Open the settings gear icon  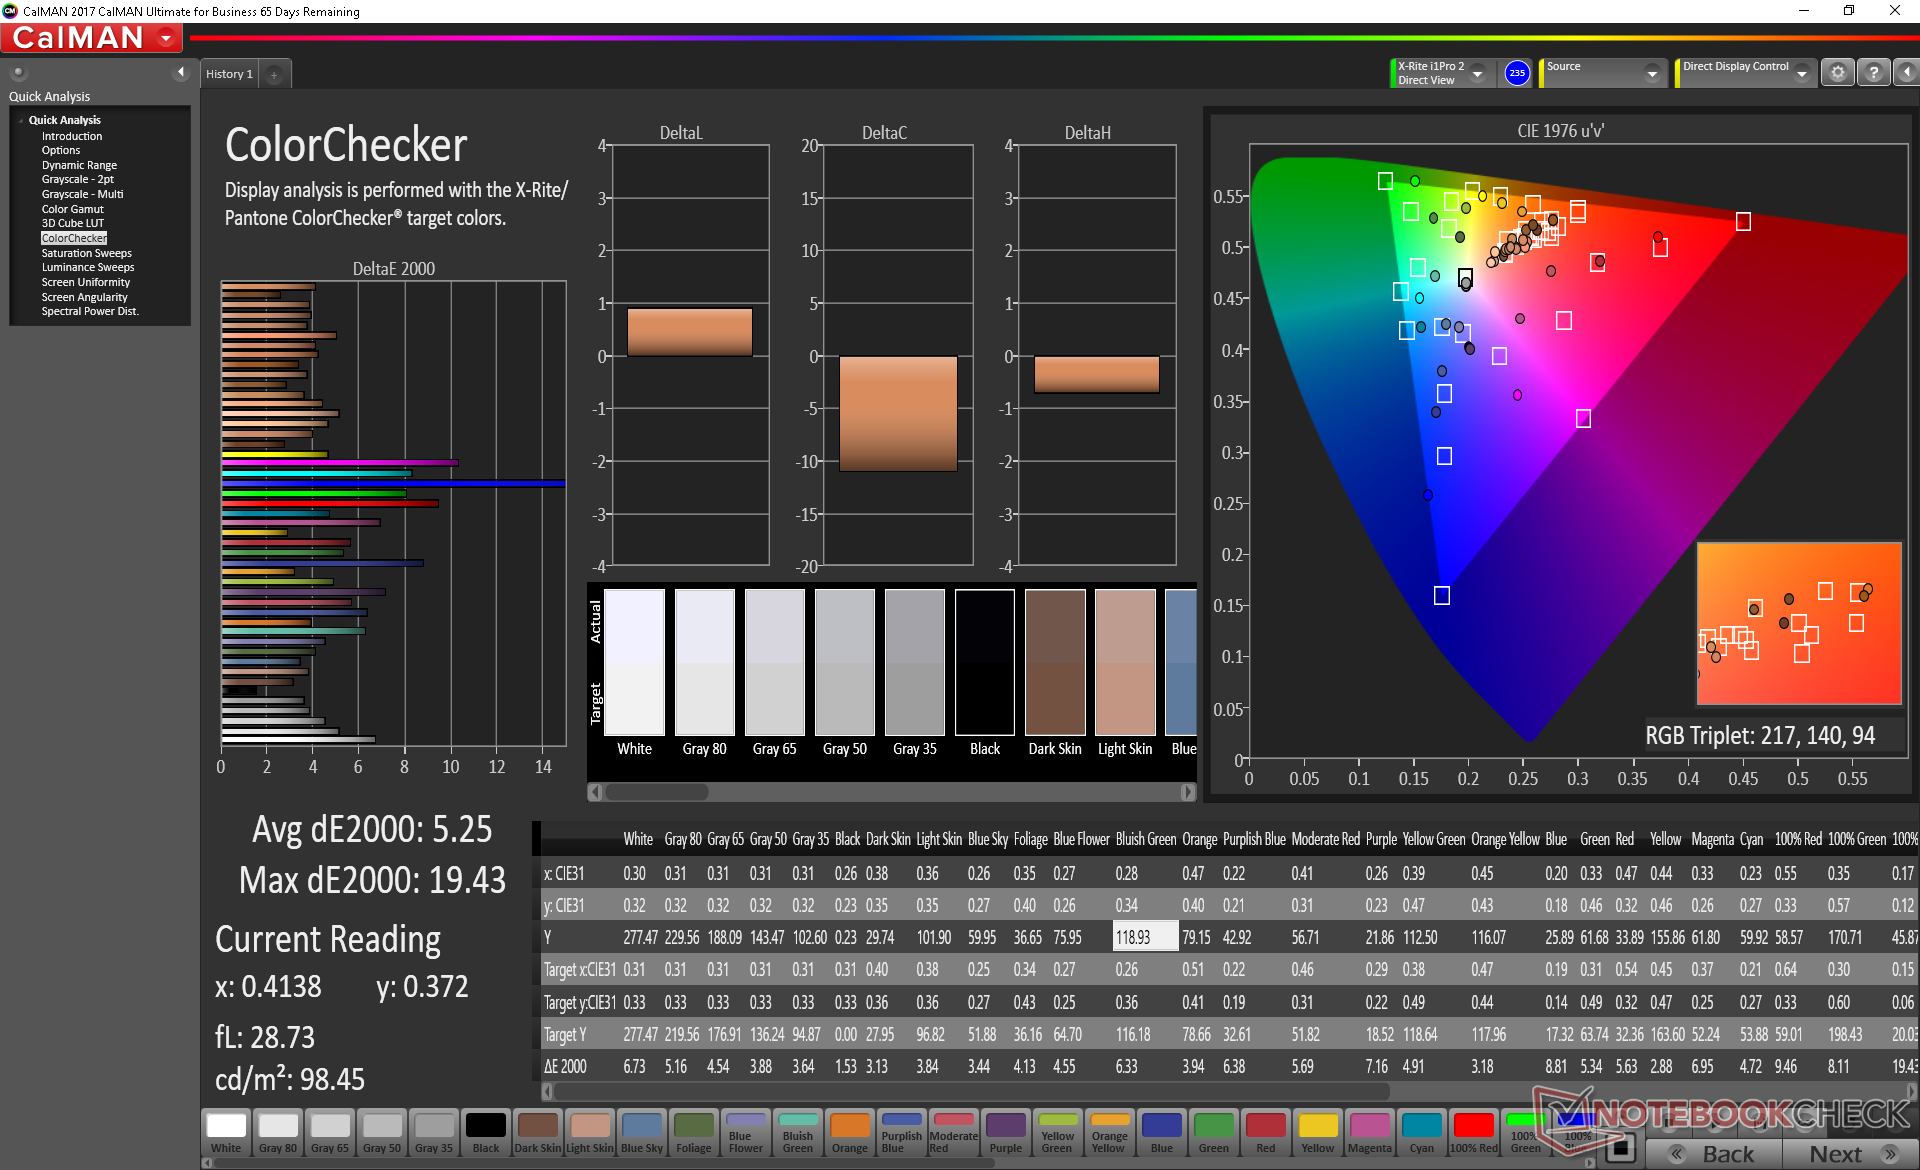point(1837,73)
